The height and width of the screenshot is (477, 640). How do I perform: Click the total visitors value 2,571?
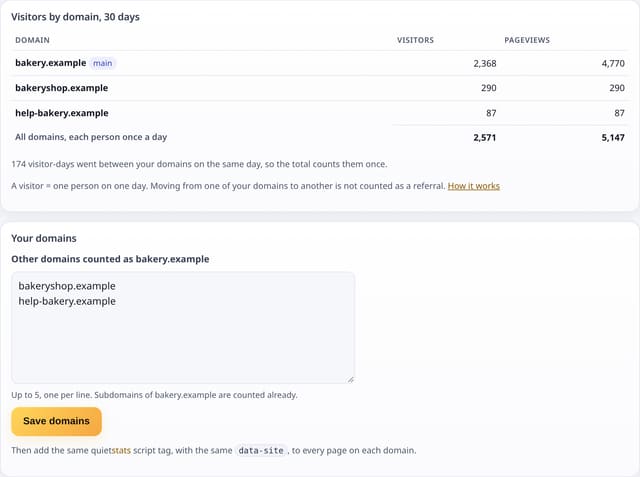tap(485, 138)
